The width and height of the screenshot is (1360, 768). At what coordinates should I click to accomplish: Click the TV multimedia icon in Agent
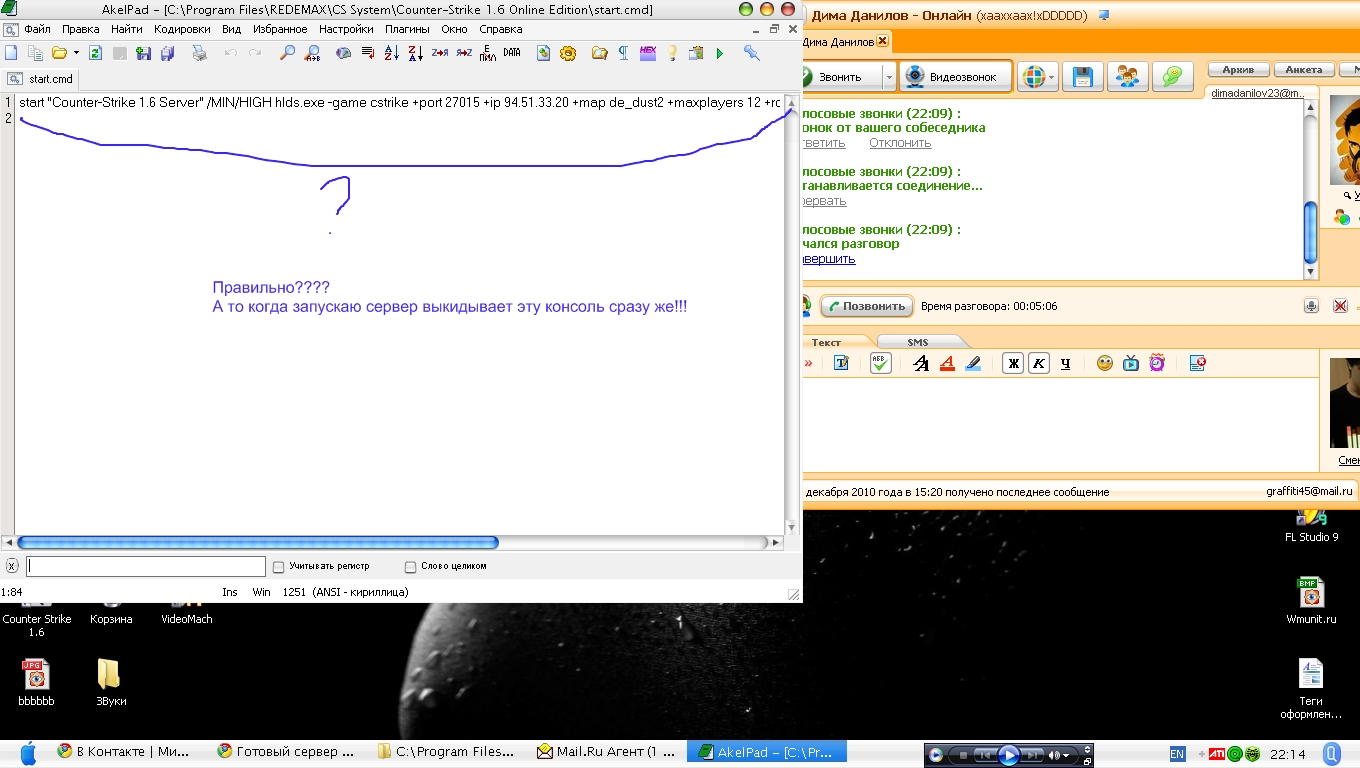pos(1130,364)
